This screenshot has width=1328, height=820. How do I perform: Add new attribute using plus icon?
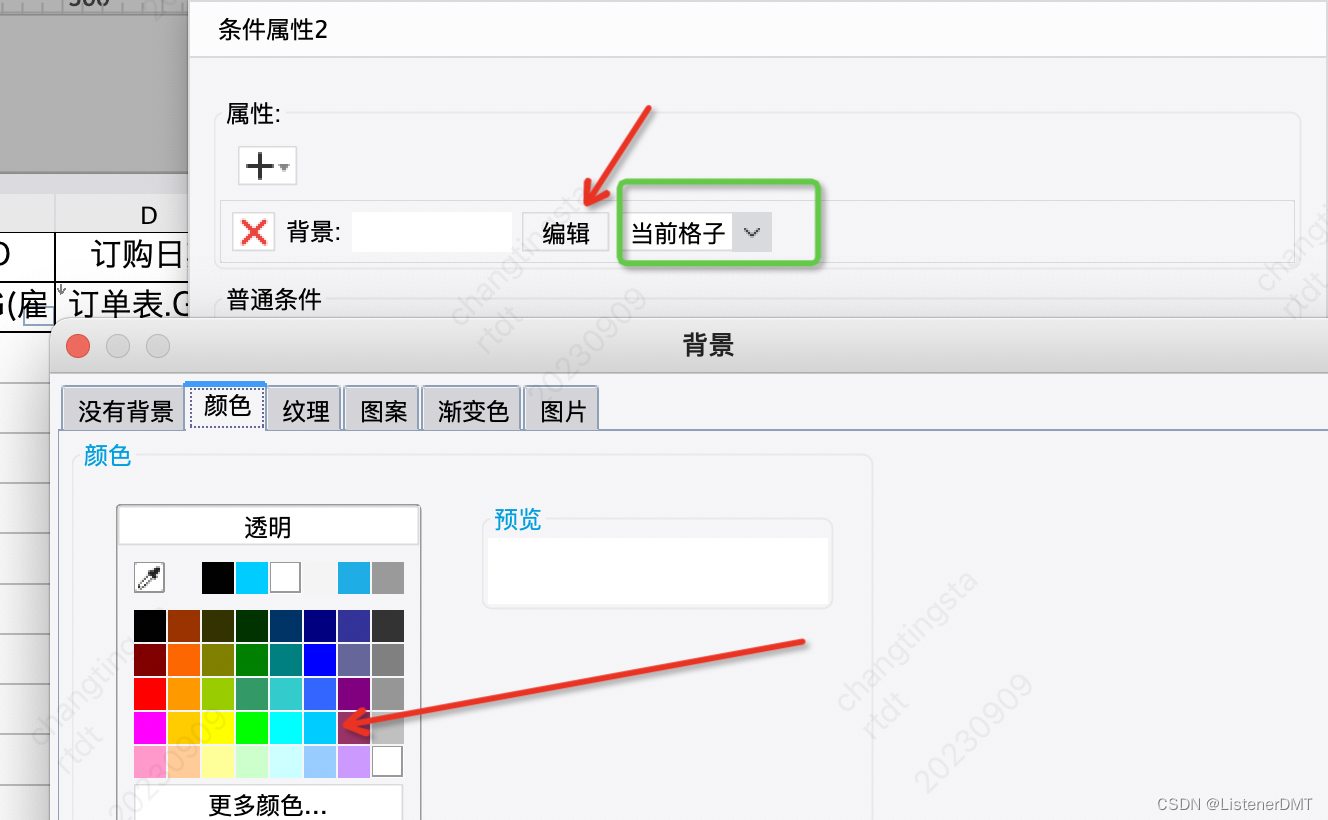click(x=259, y=165)
